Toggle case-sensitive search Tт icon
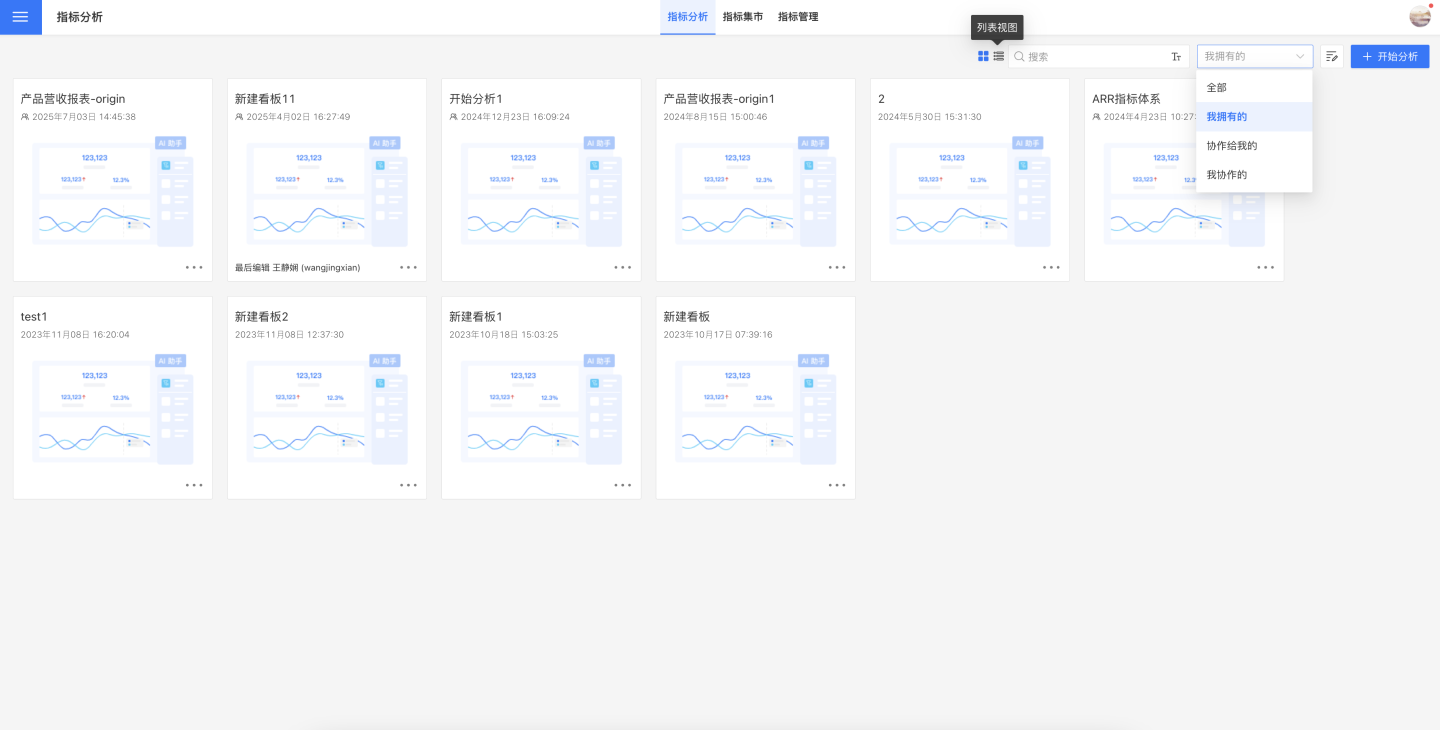Viewport: 1440px width, 730px height. [x=1176, y=57]
